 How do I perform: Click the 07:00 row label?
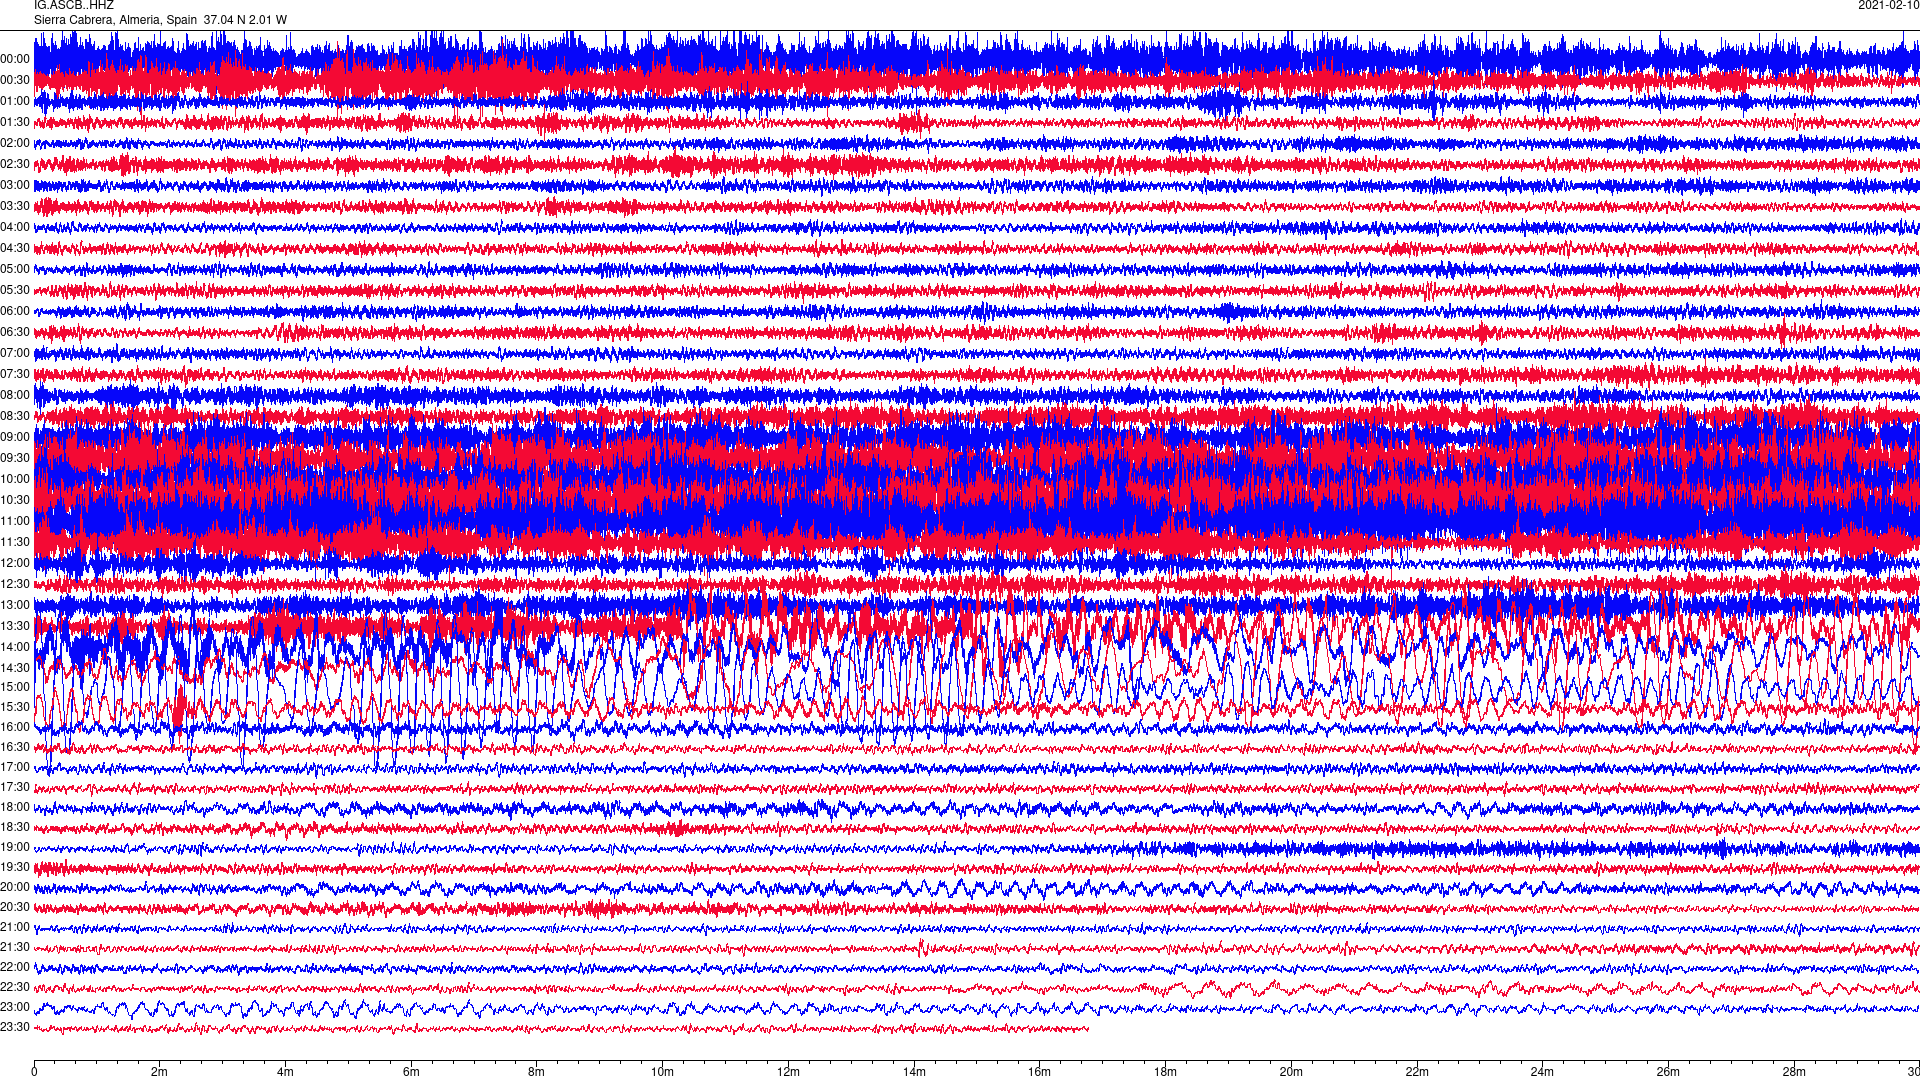(x=15, y=353)
